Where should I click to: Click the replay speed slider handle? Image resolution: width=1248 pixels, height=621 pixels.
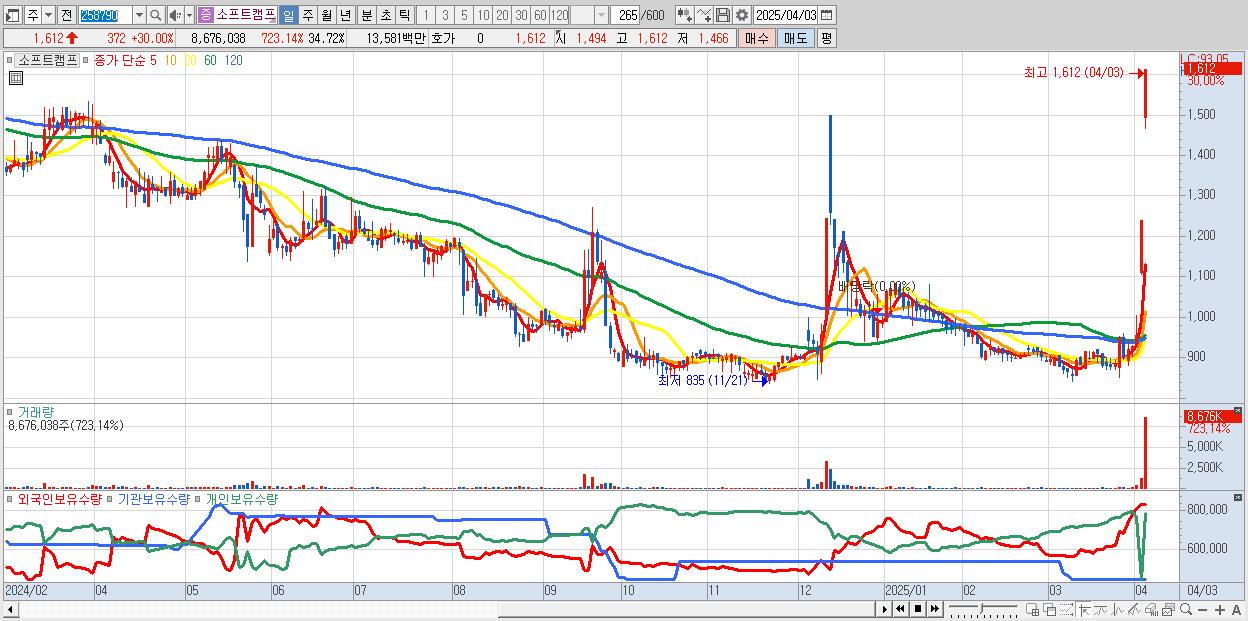pos(981,608)
